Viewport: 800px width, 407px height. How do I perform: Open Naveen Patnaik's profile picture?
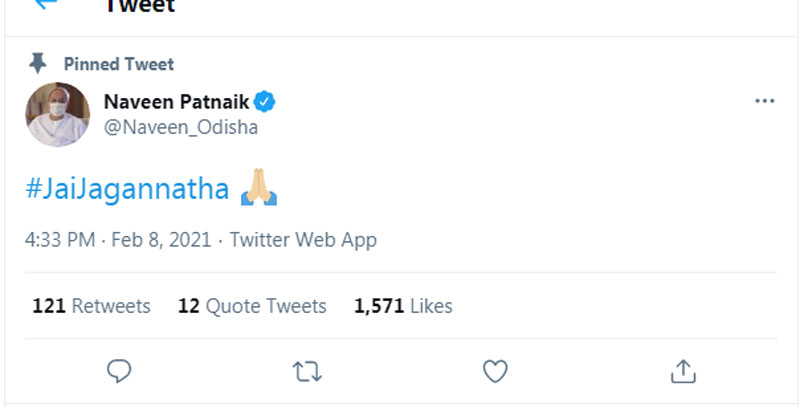tap(58, 114)
